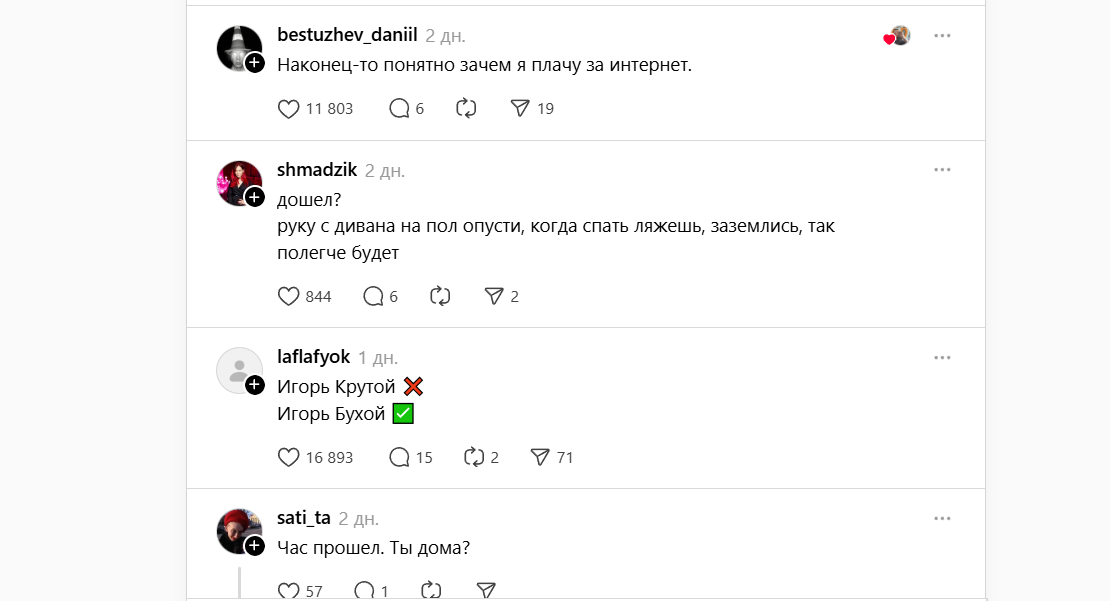The image size is (1110, 601).
Task: Share laflafyok's comment with the paper plane icon
Action: 541,457
